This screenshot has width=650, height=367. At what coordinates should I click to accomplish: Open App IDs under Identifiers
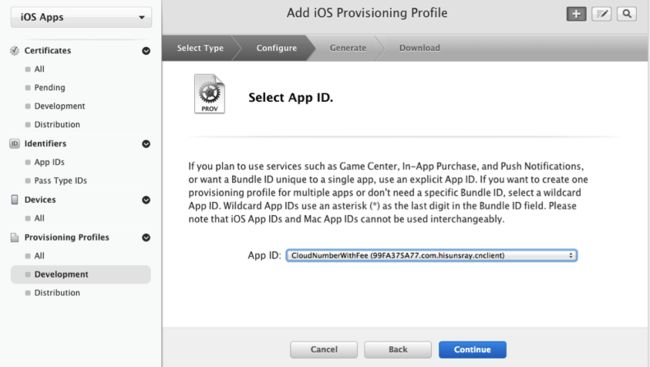coord(49,162)
